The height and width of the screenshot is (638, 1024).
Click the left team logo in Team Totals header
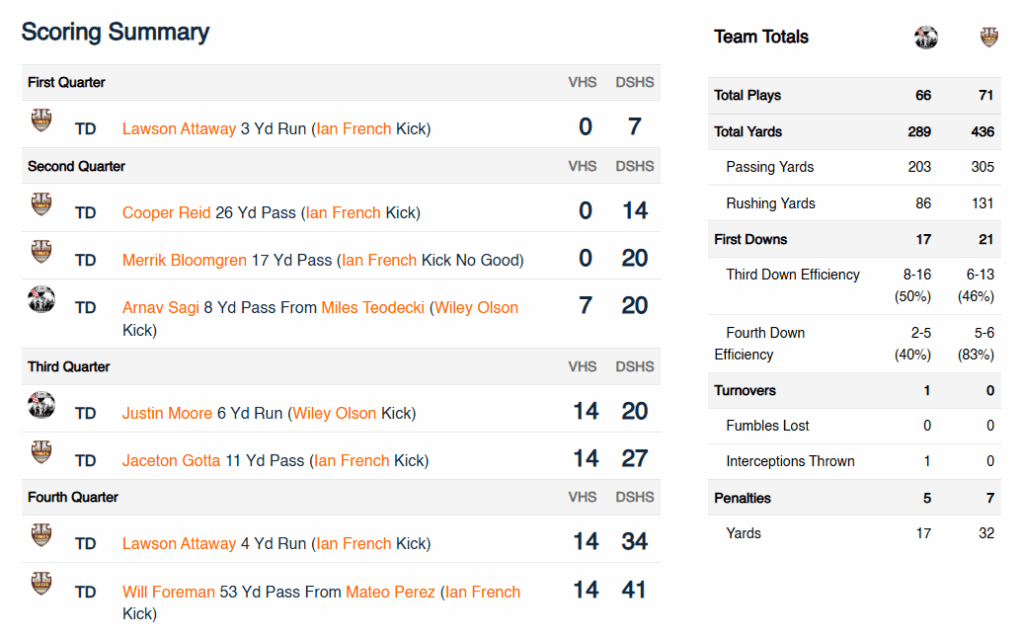(926, 38)
